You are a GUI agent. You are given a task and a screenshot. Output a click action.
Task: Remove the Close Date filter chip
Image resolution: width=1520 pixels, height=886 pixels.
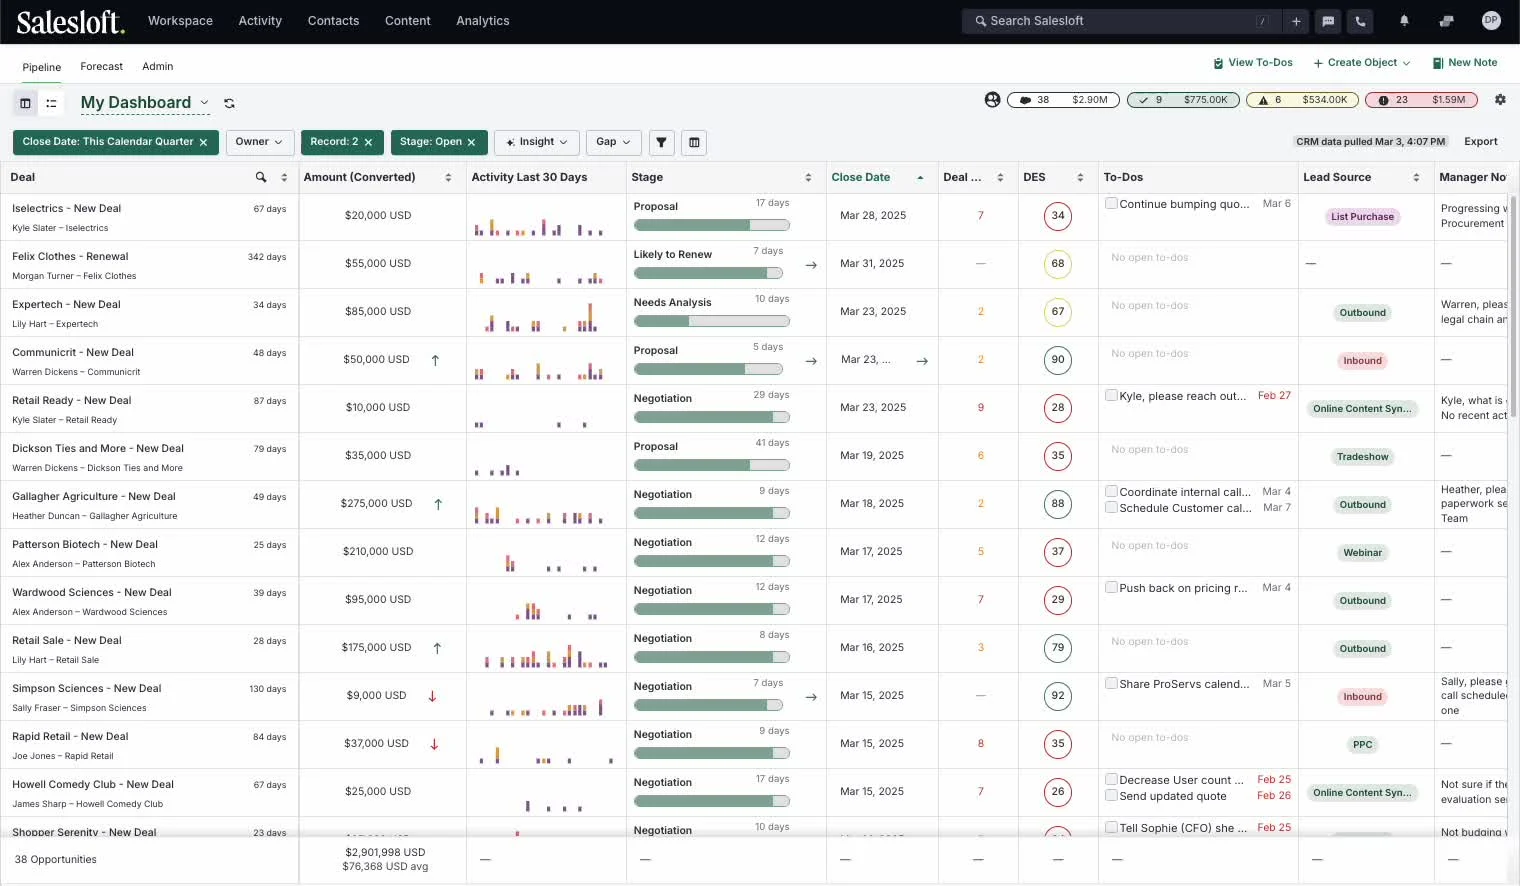coord(203,142)
